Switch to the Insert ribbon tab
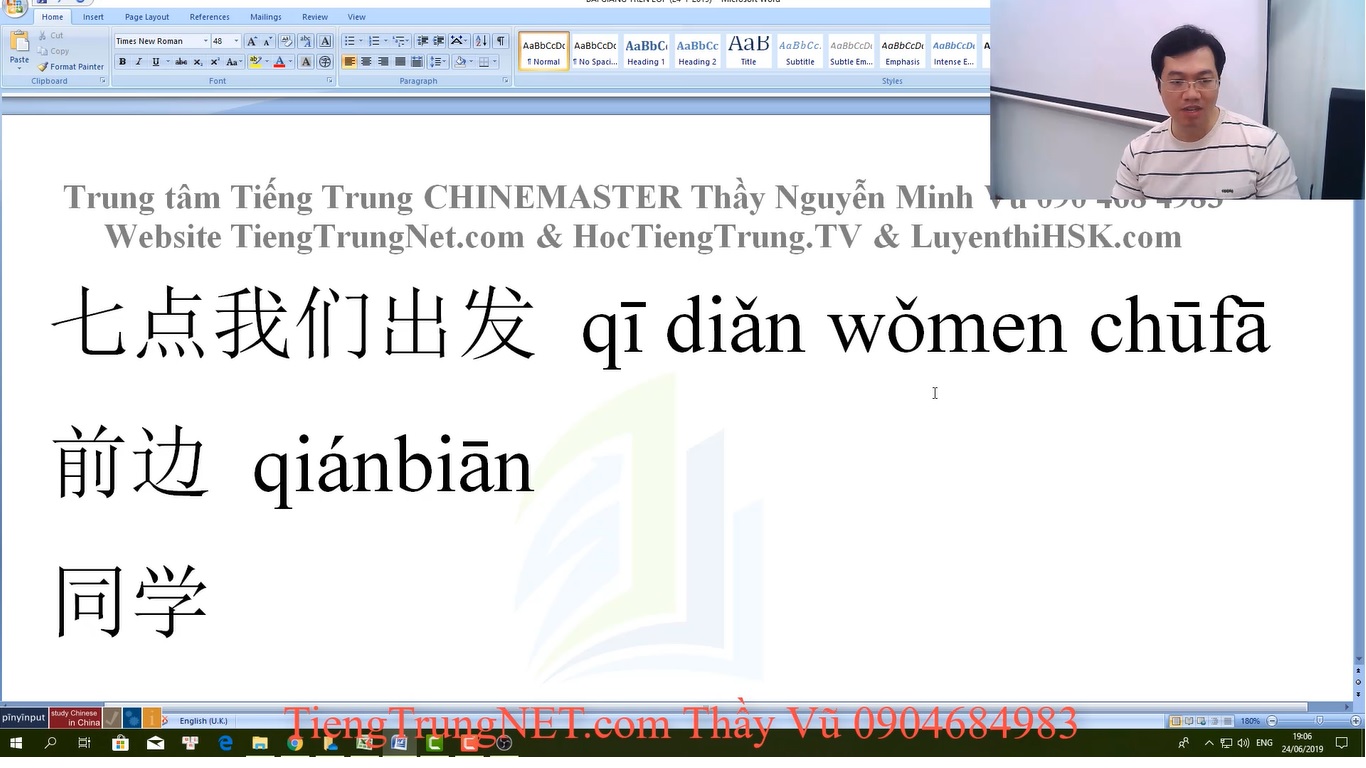The height and width of the screenshot is (768, 1366). tap(93, 17)
